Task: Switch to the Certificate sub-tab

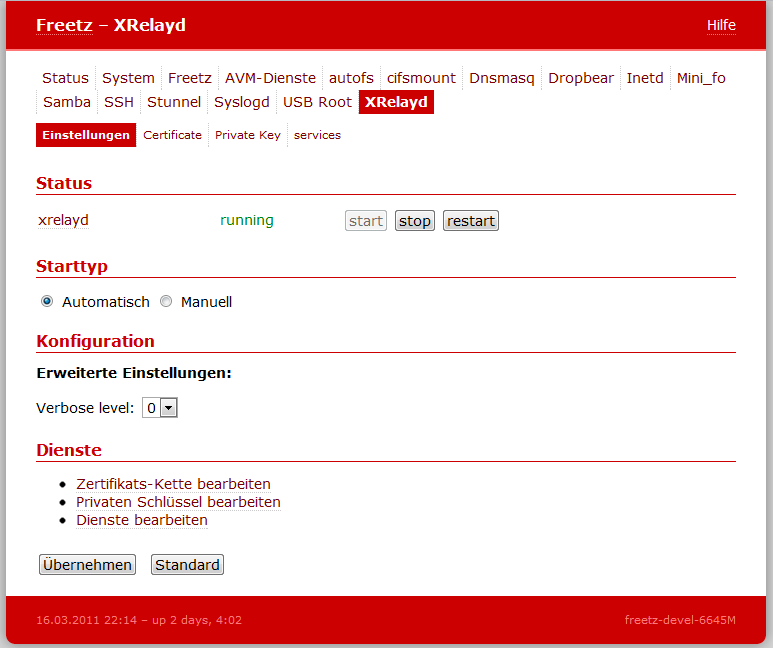Action: click(x=172, y=135)
